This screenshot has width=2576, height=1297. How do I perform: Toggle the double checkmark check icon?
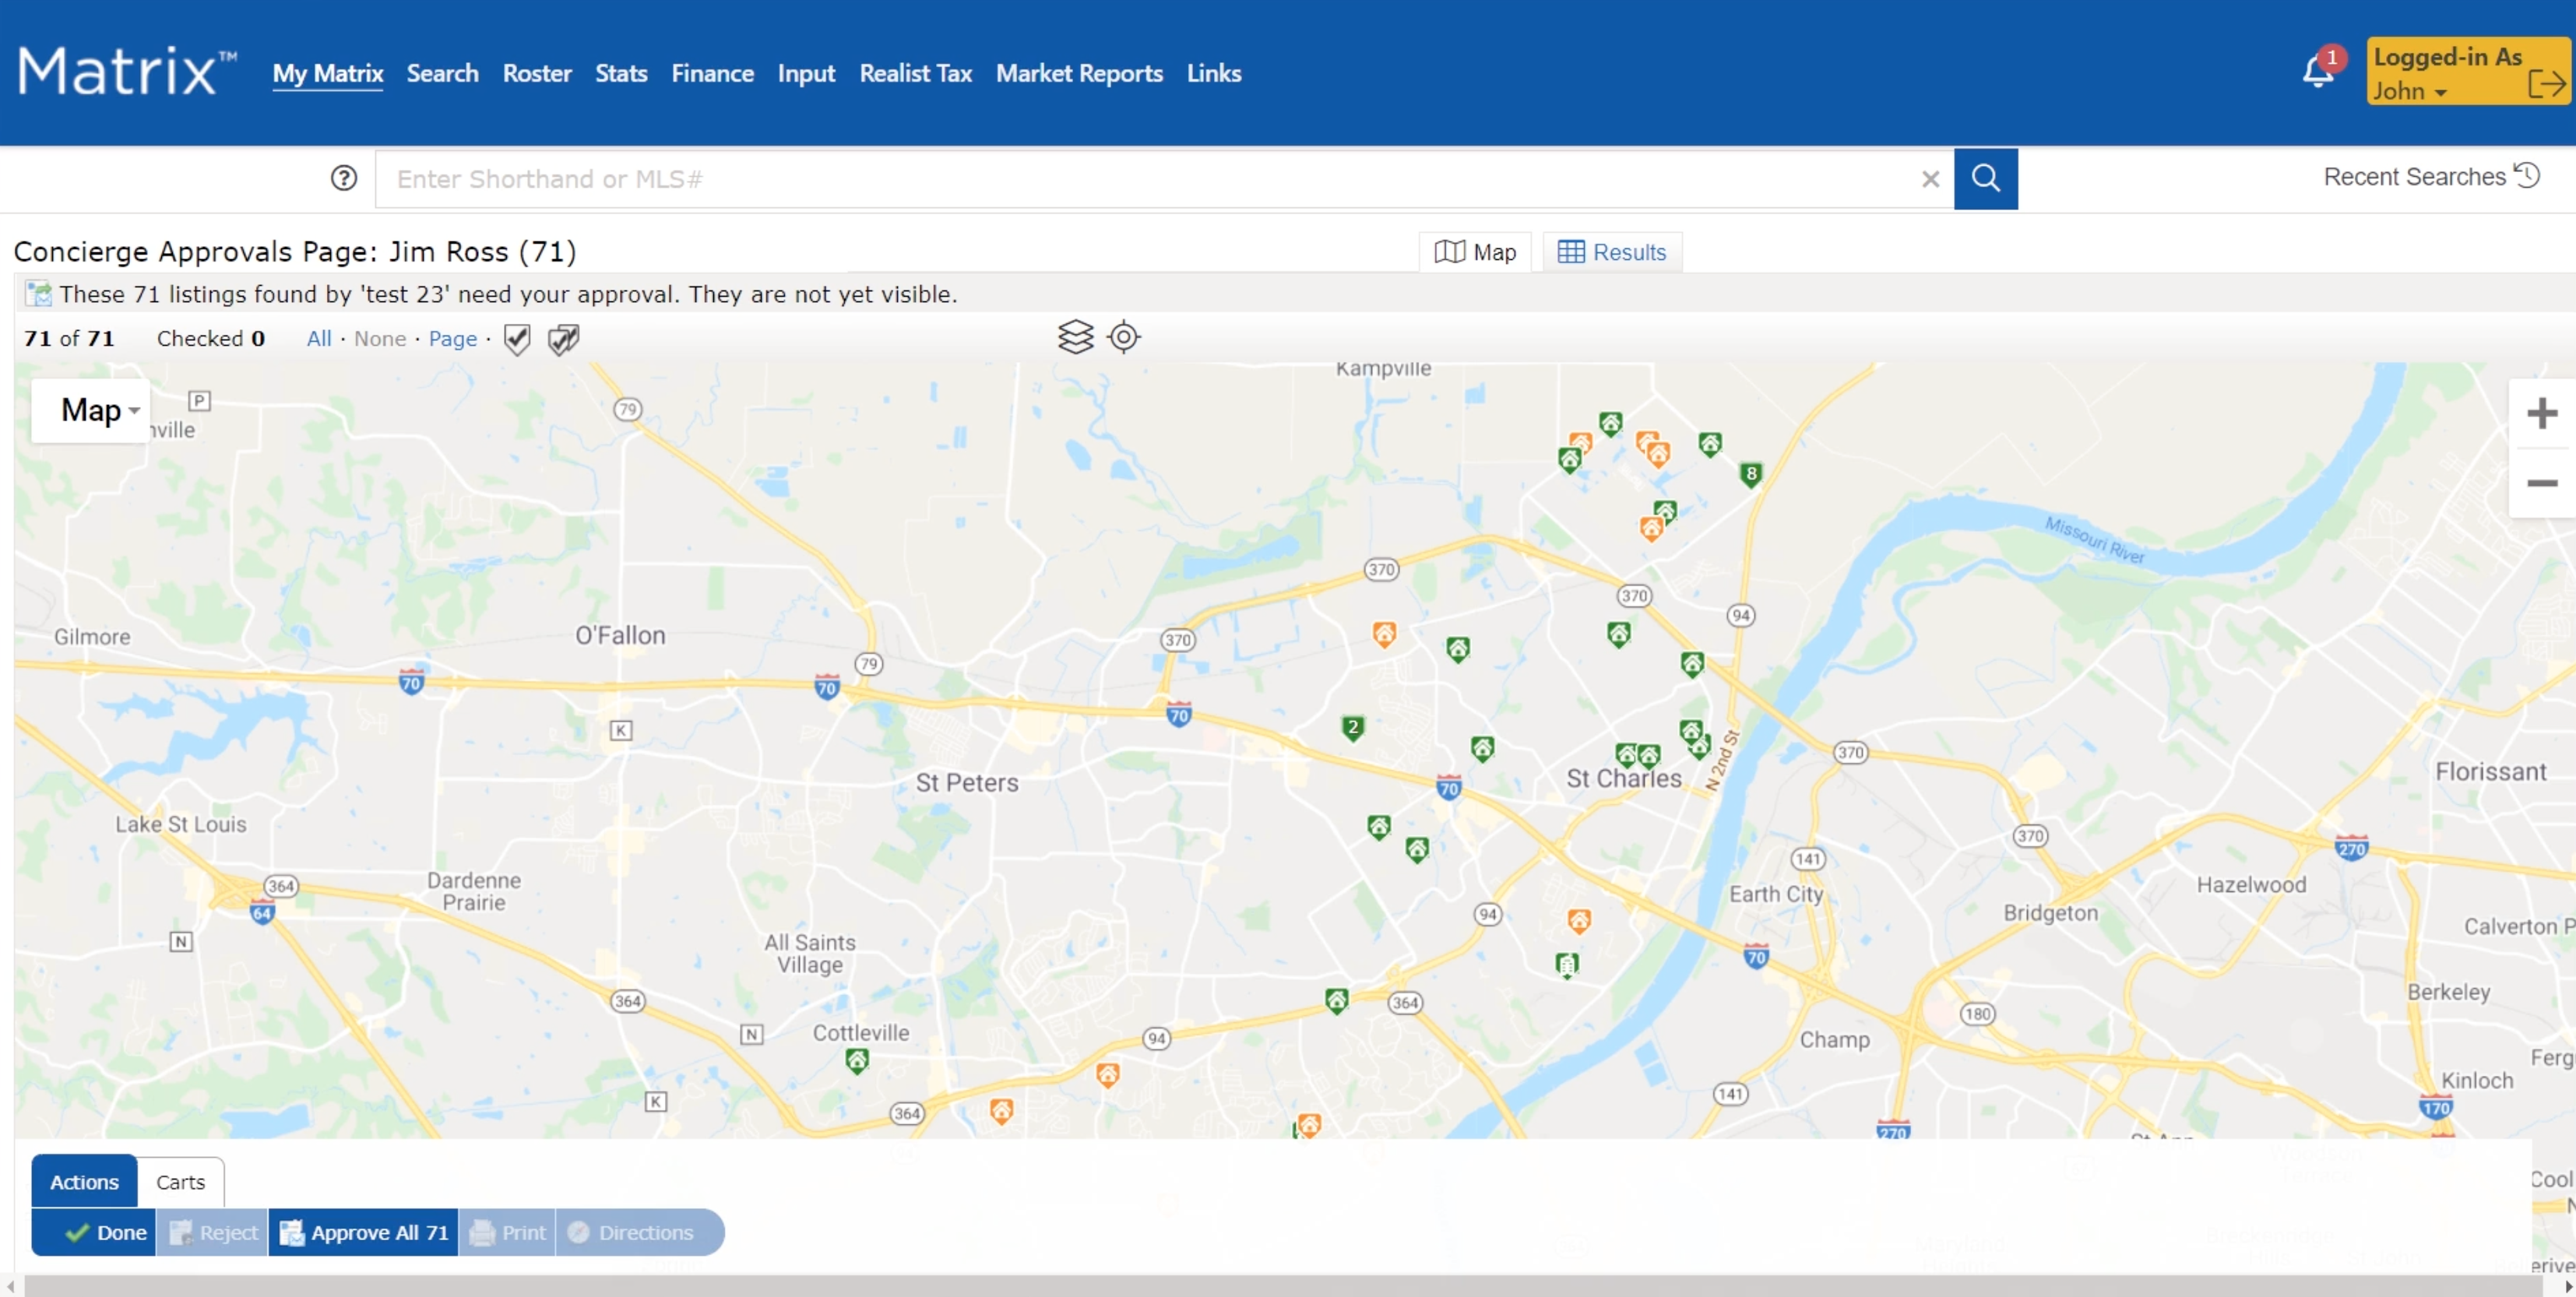tap(563, 339)
